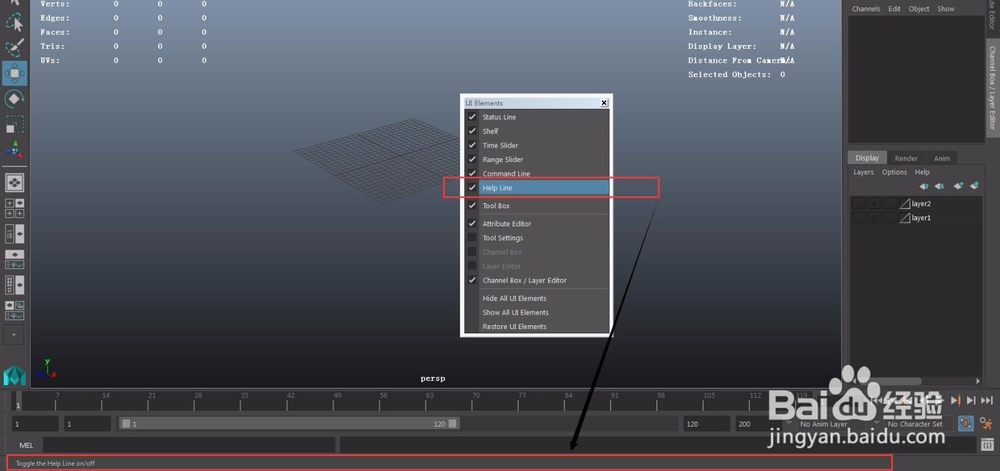
Task: Select the perspective and graph editor layout icon
Action: pyautogui.click(x=15, y=259)
